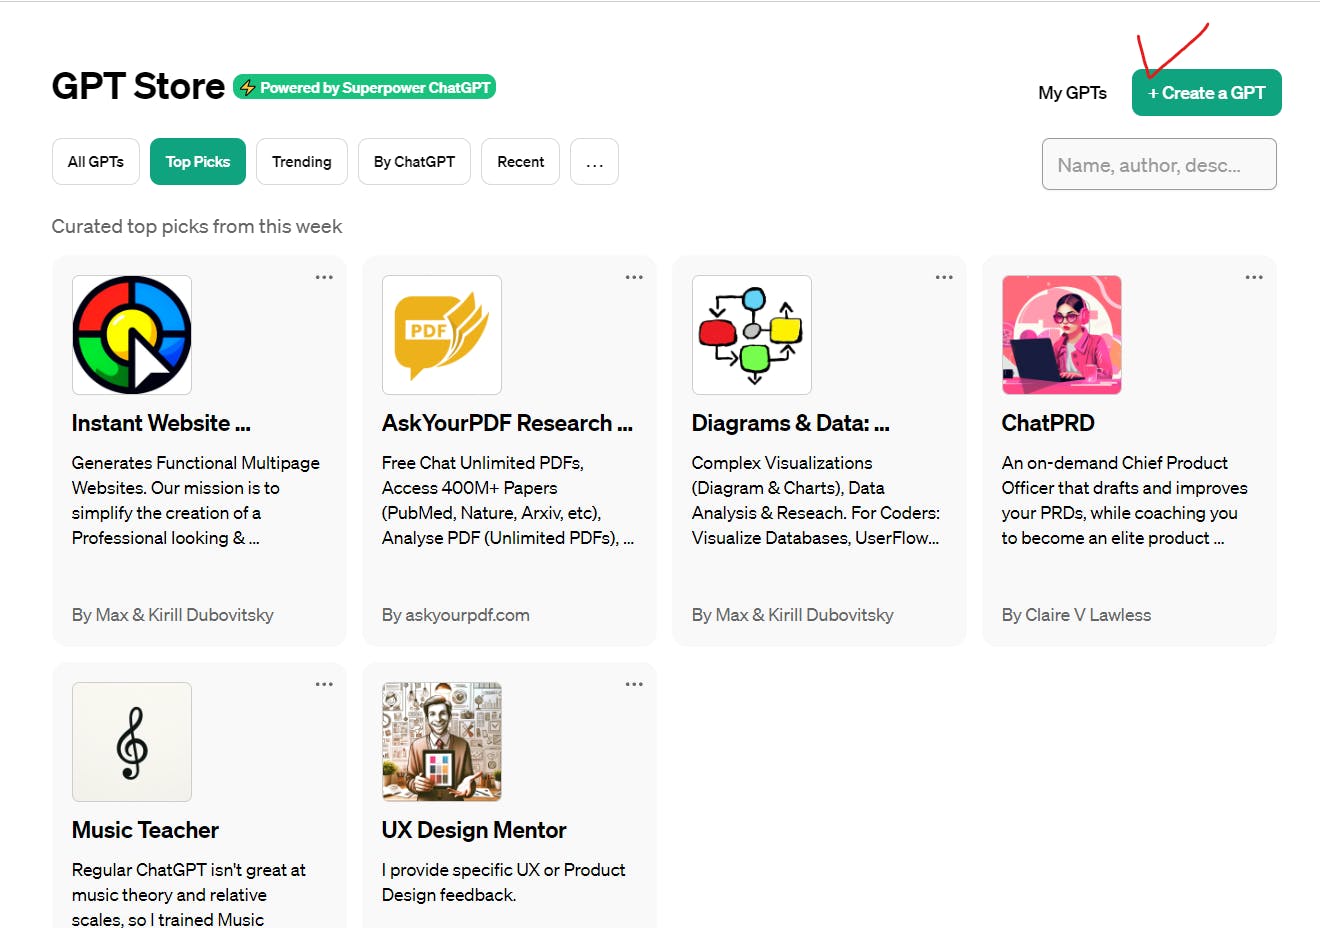Screen dimensions: 1320x928
Task: Open the three-dot menu on Instant Website card
Action: tap(324, 277)
